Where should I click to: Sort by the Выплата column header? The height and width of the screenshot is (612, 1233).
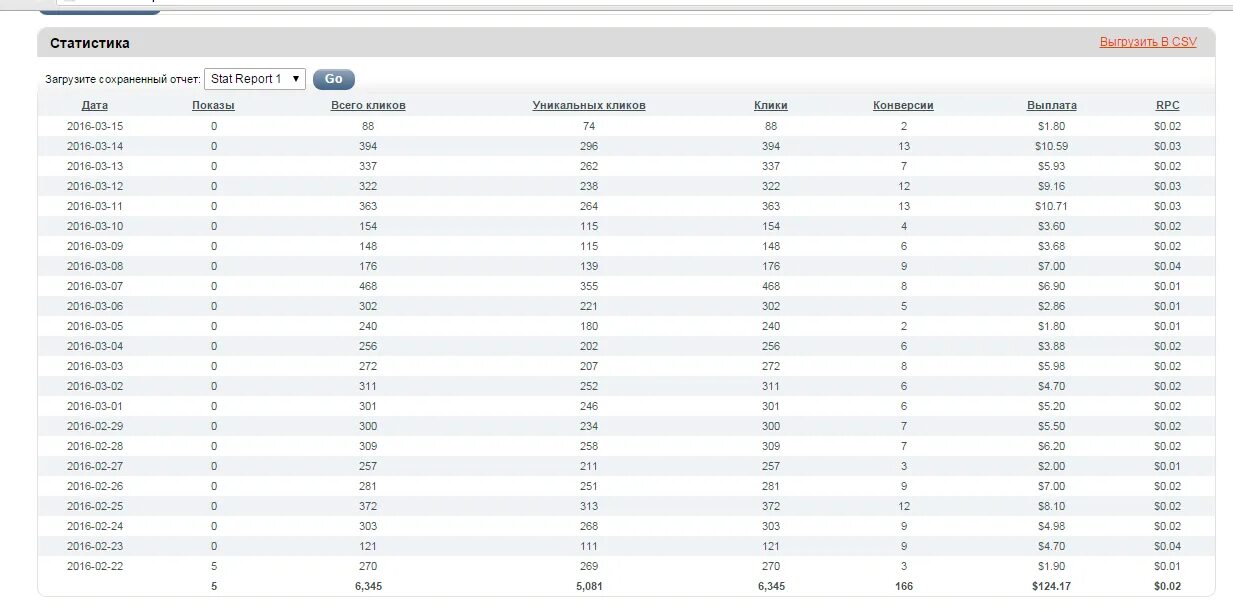pos(1052,105)
